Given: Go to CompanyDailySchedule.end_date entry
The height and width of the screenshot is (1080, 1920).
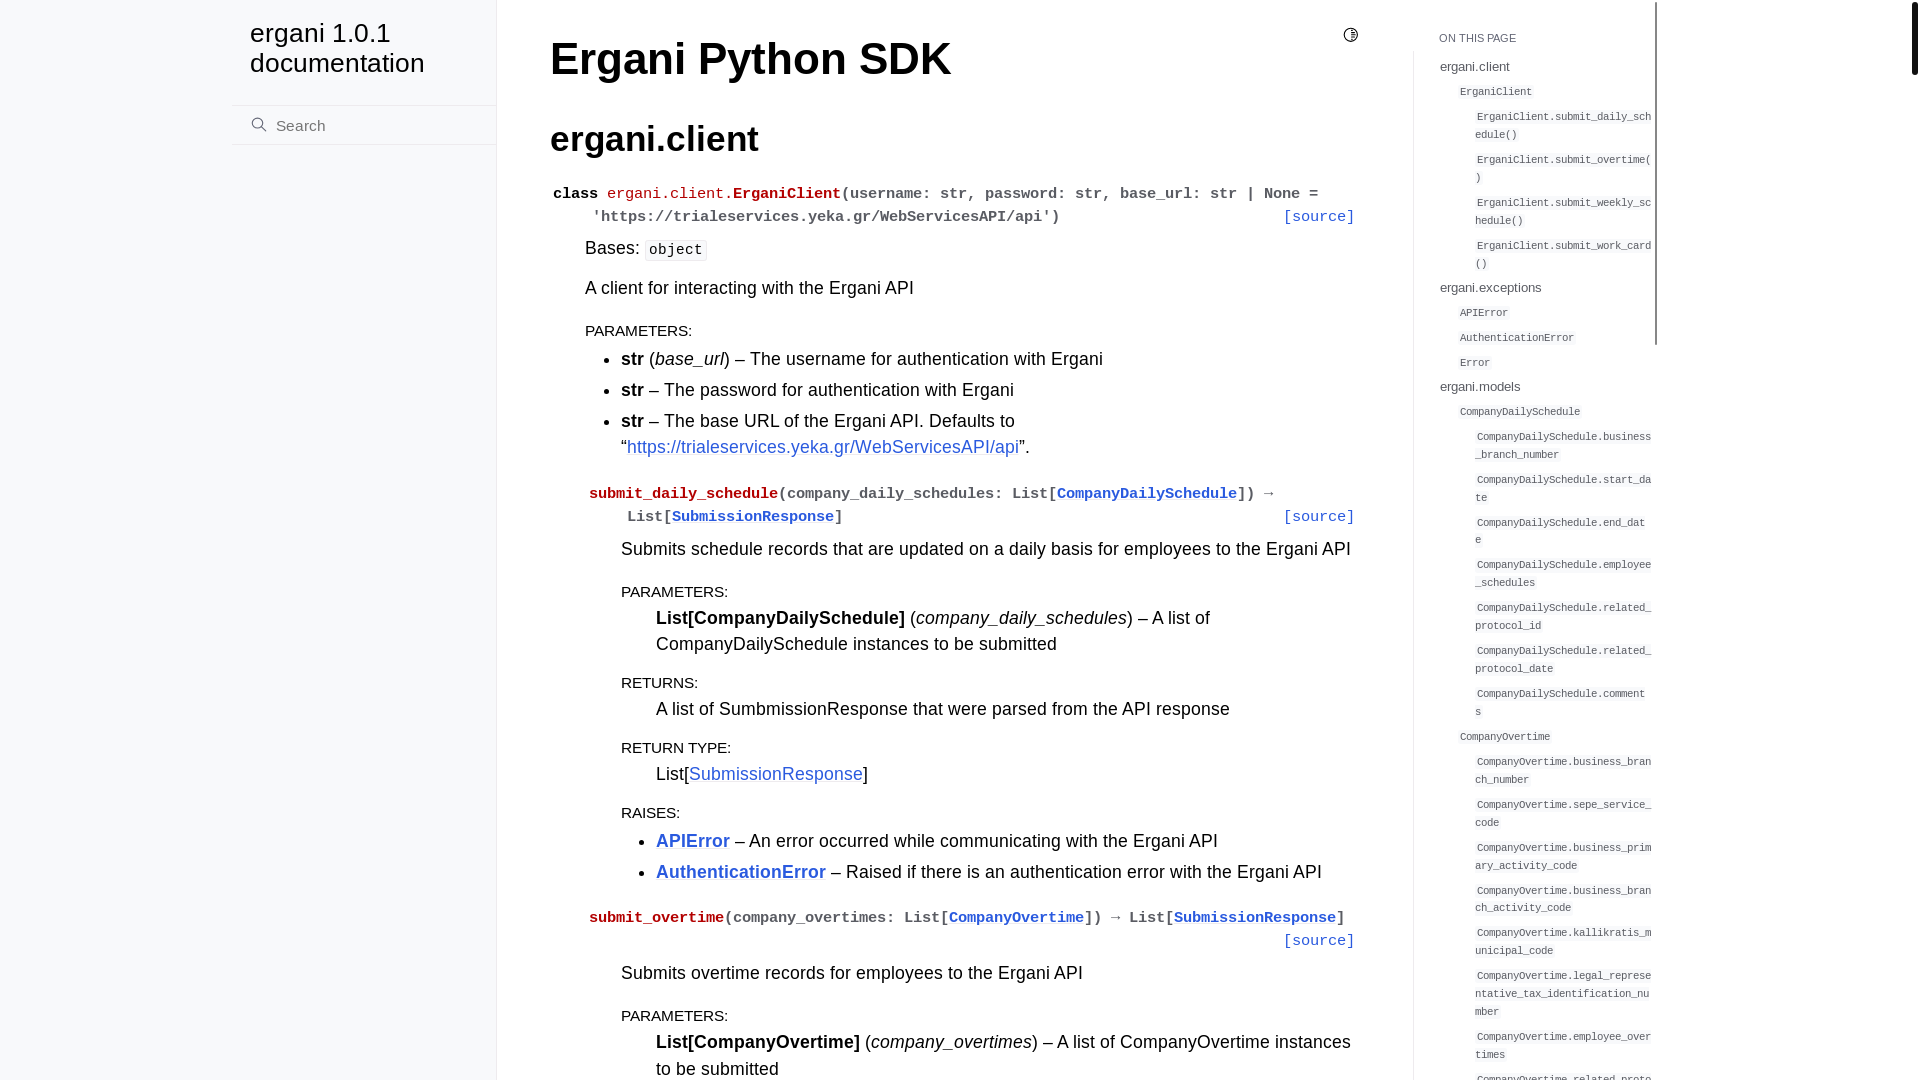Looking at the screenshot, I should [1560, 531].
